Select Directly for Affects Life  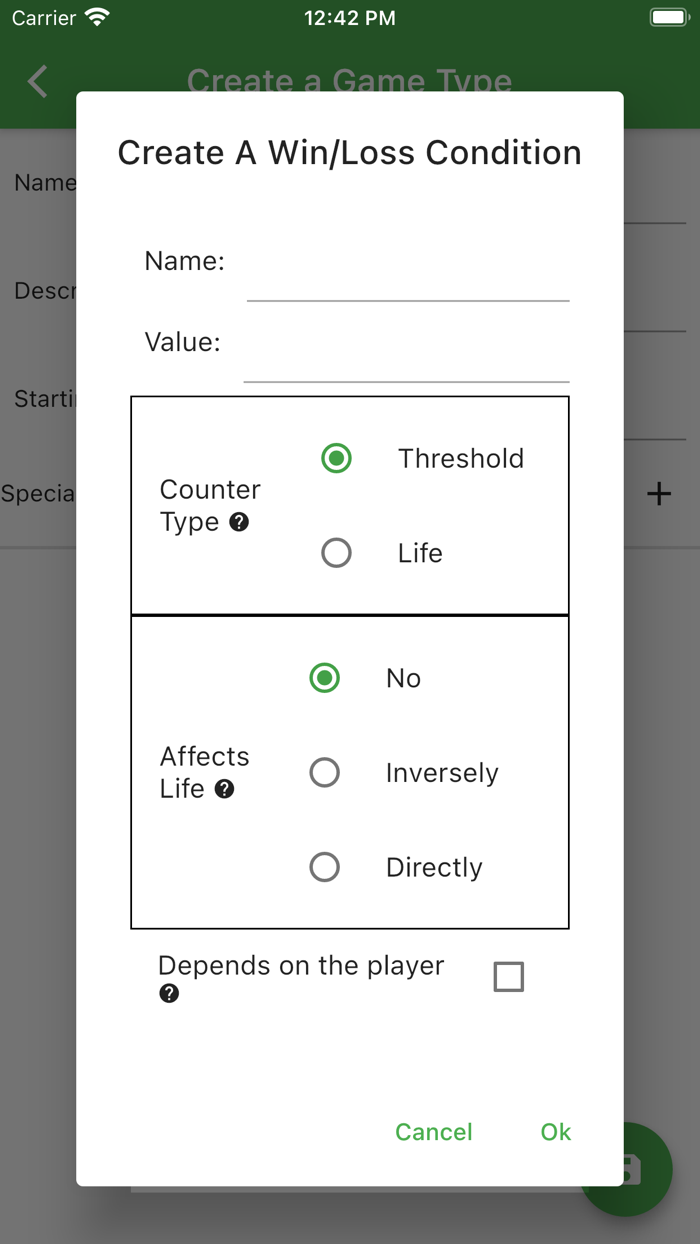(324, 867)
